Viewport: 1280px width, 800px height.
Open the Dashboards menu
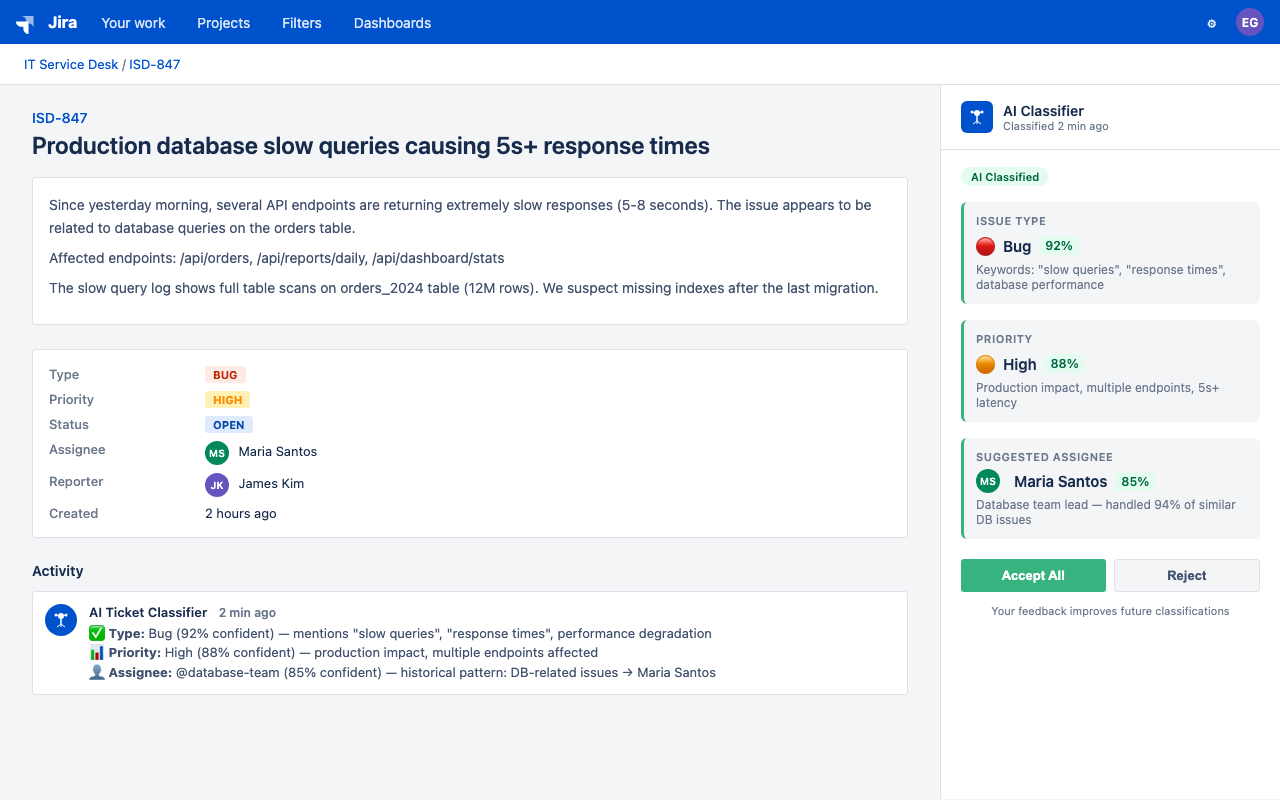coord(392,22)
